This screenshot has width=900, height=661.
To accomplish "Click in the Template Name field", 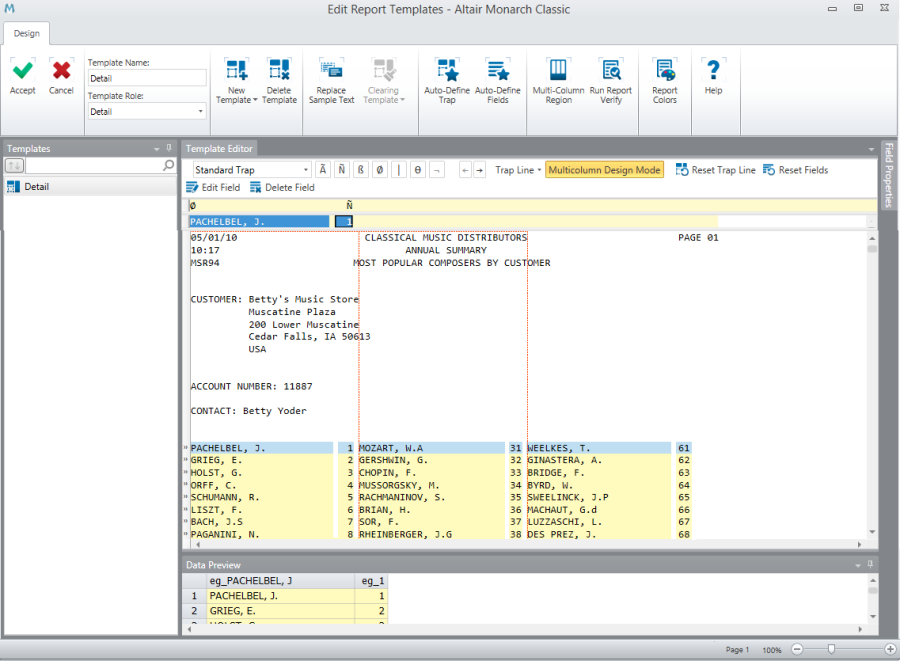I will click(x=146, y=78).
